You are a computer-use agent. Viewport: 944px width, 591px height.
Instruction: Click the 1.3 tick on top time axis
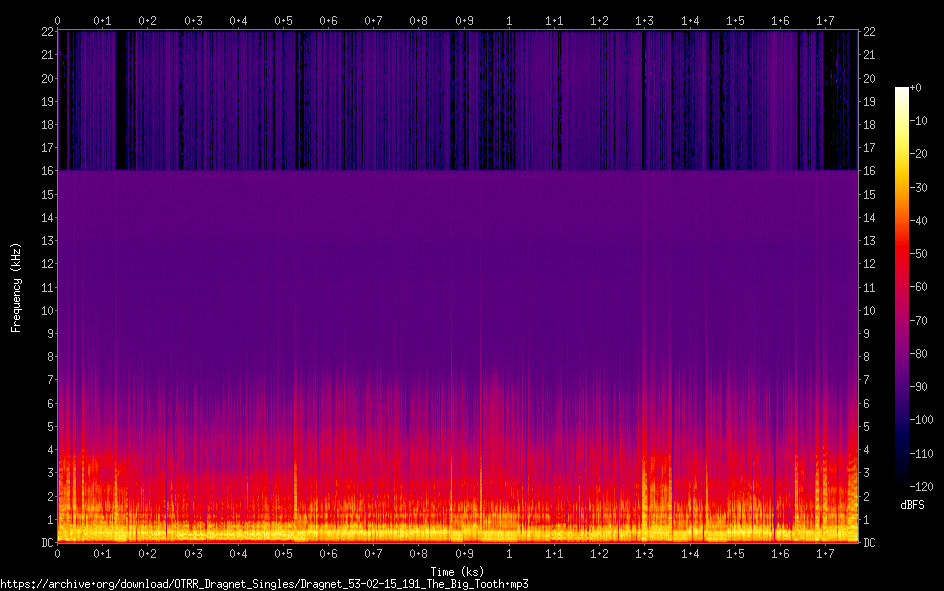point(645,20)
